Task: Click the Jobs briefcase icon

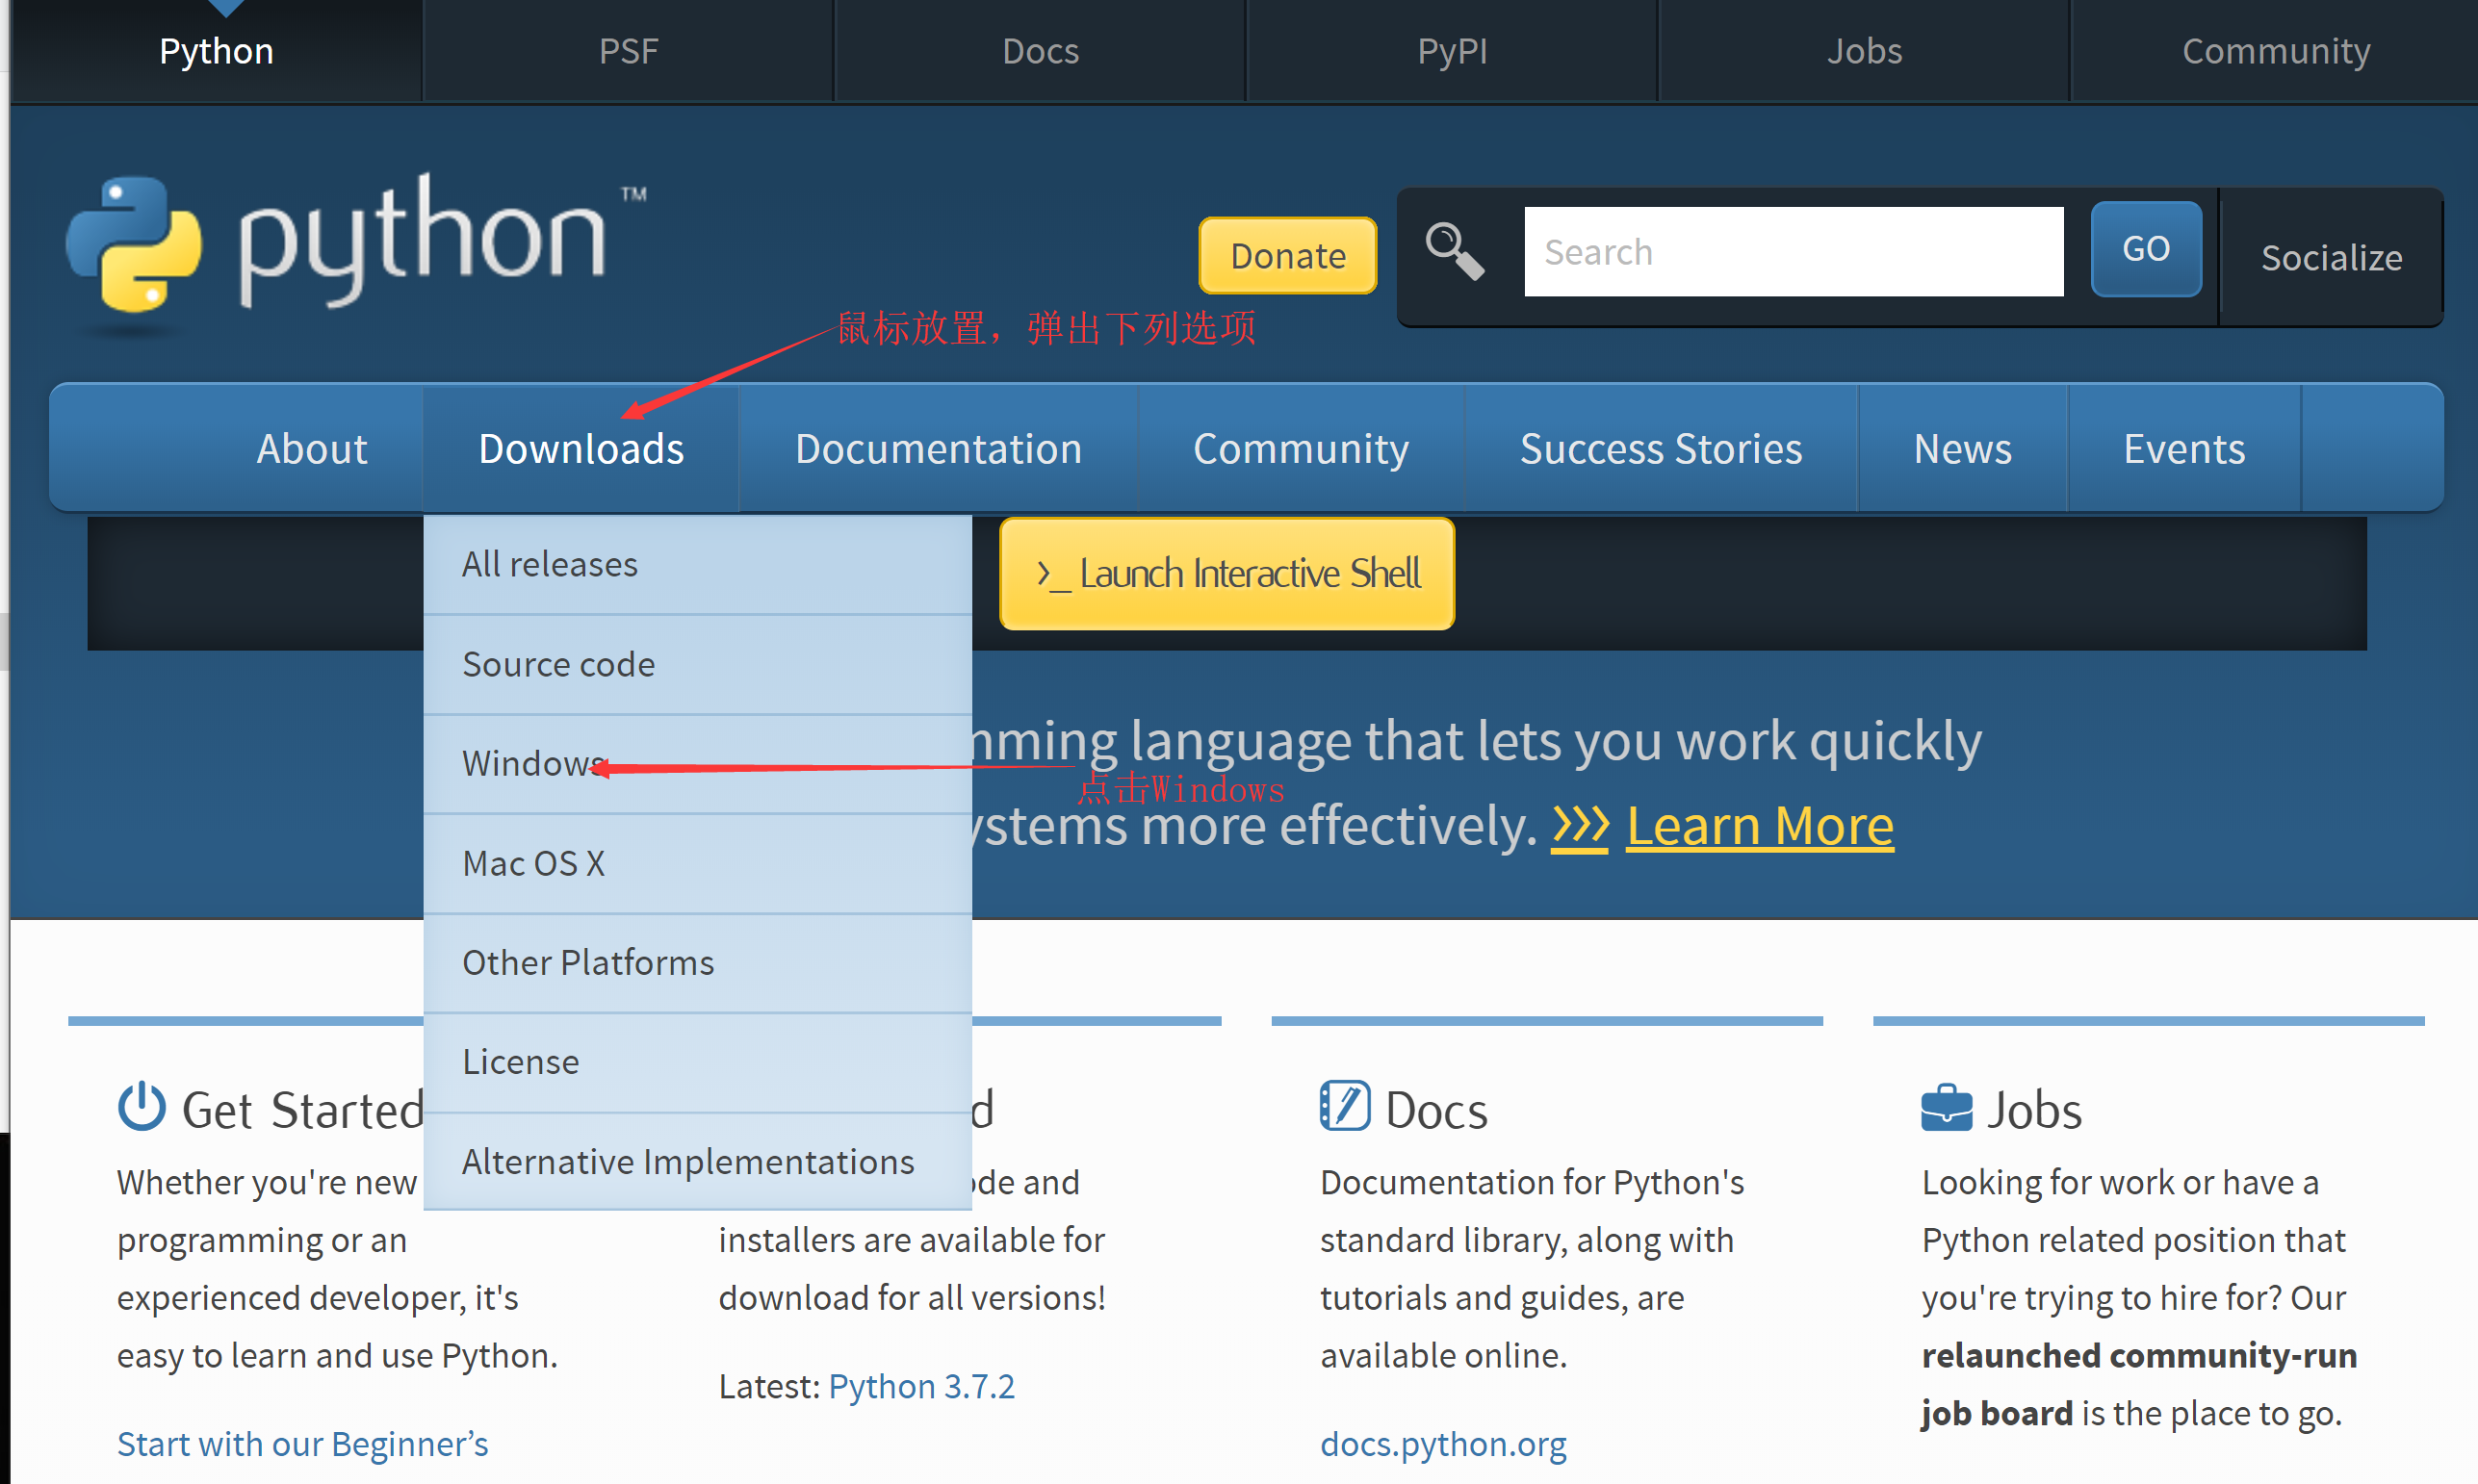Action: (x=1945, y=1109)
